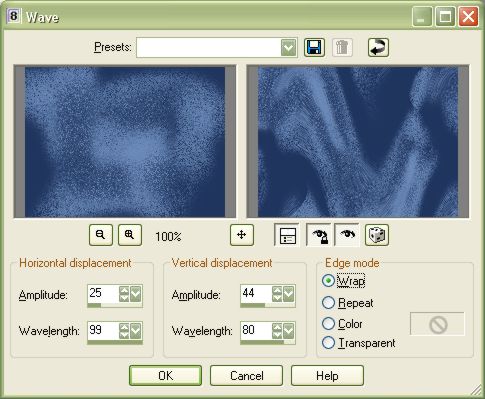Open the Presets dropdown list
Image resolution: width=485 pixels, height=399 pixels.
pyautogui.click(x=288, y=47)
